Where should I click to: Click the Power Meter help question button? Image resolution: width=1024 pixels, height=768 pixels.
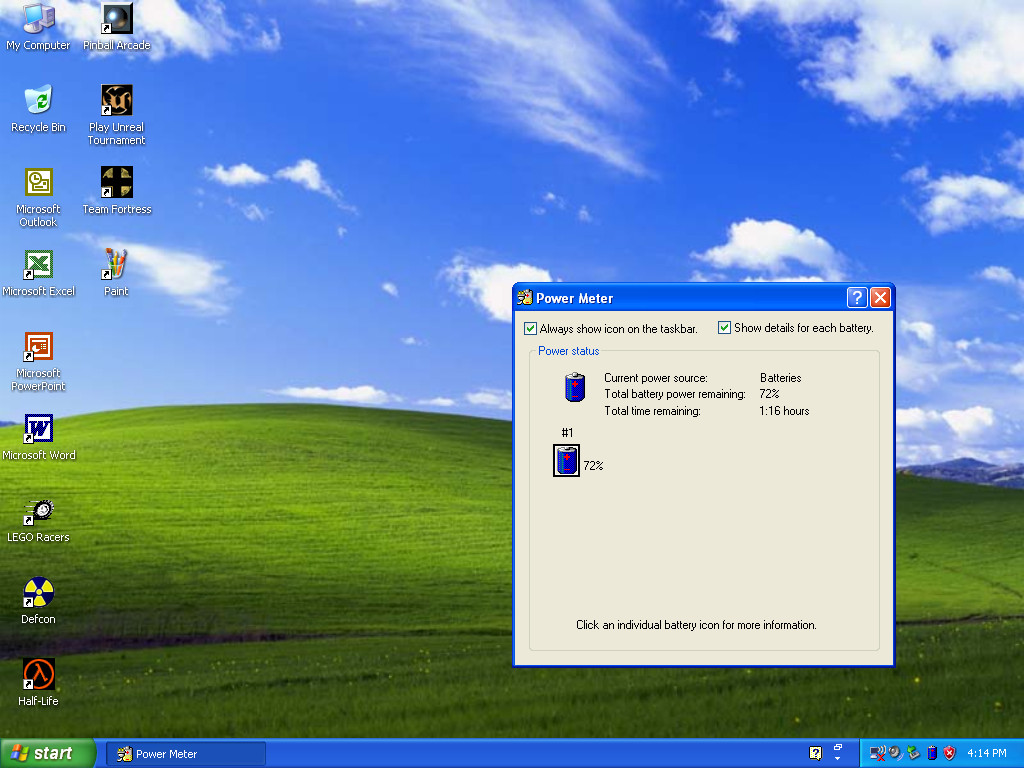[857, 298]
